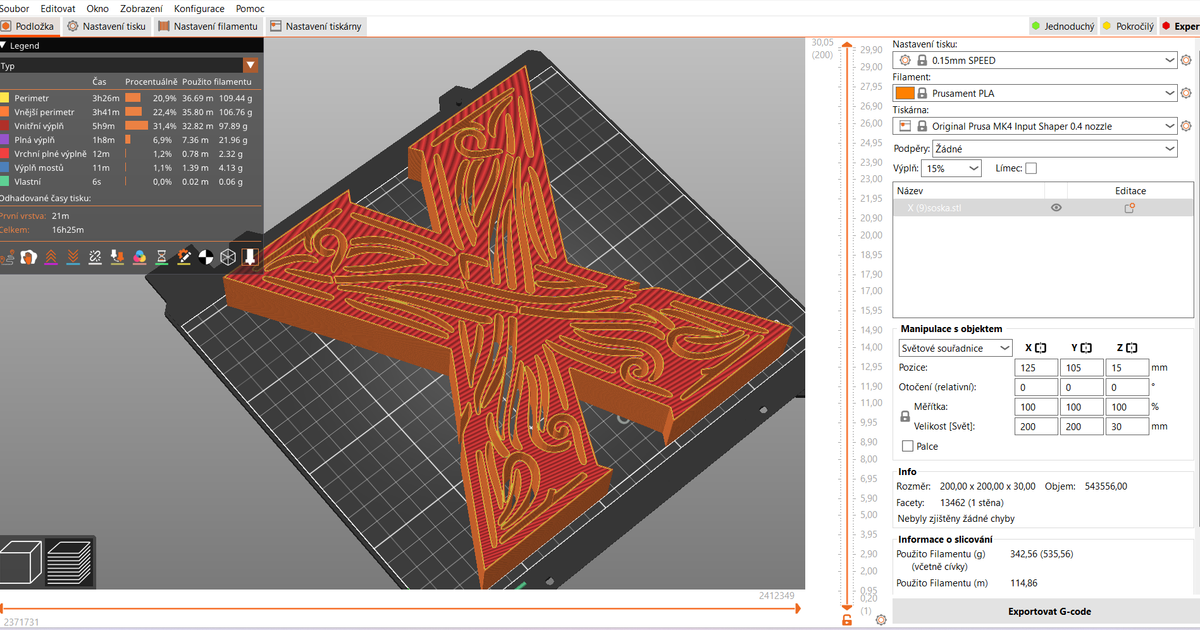Screen dimensions: 1200x630
Task: Enable the Límec (brim) checkbox
Action: coord(1031,168)
